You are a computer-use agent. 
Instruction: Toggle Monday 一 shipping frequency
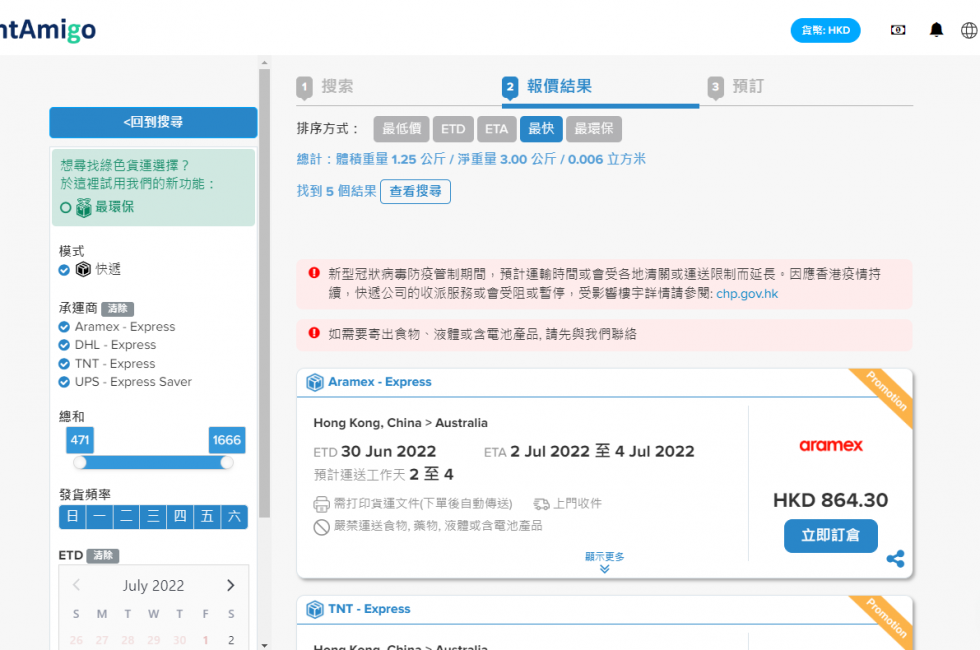point(99,517)
